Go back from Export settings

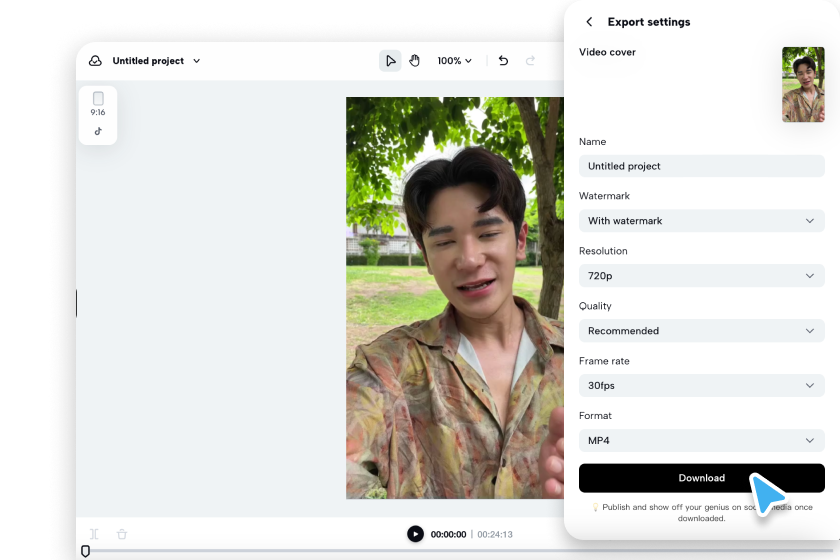(589, 22)
